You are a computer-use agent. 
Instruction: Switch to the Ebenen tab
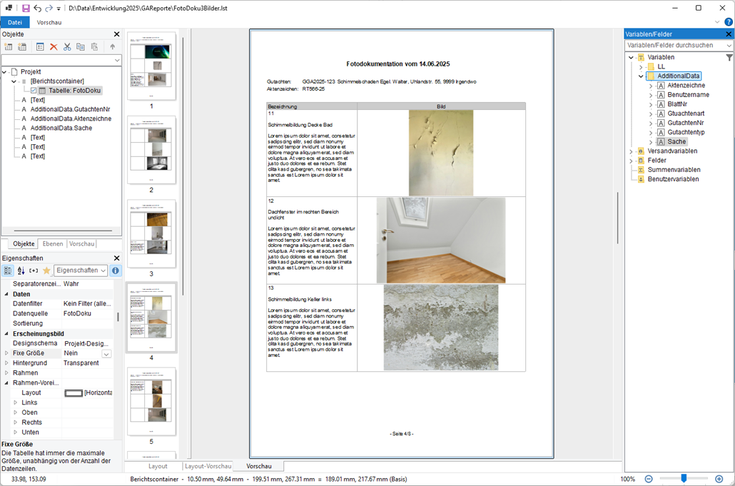point(52,244)
